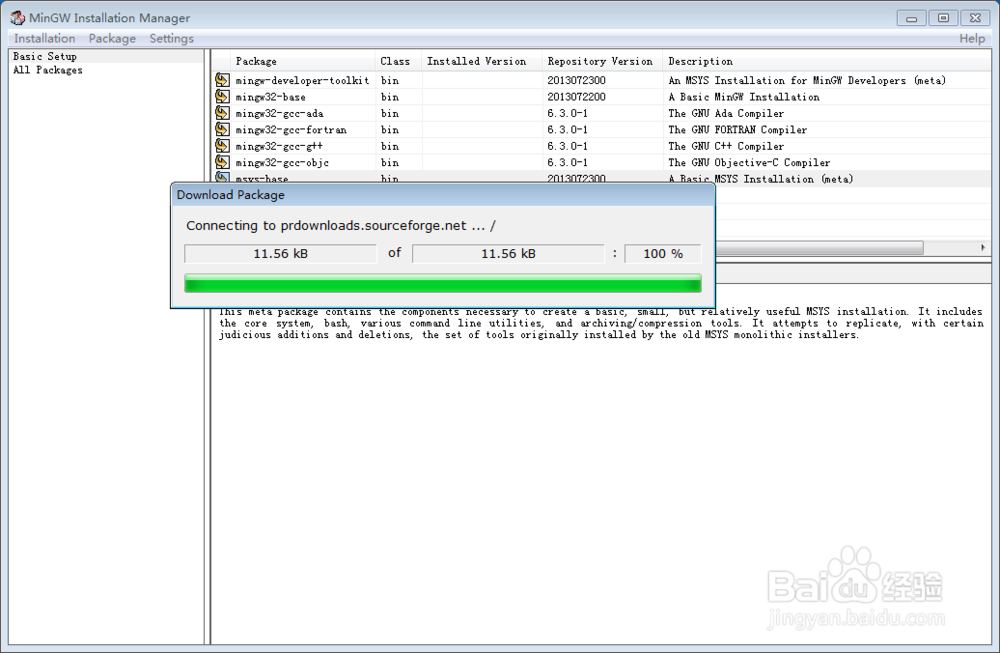This screenshot has height=653, width=1000.
Task: Click the 100 % progress percentage field
Action: coord(663,253)
